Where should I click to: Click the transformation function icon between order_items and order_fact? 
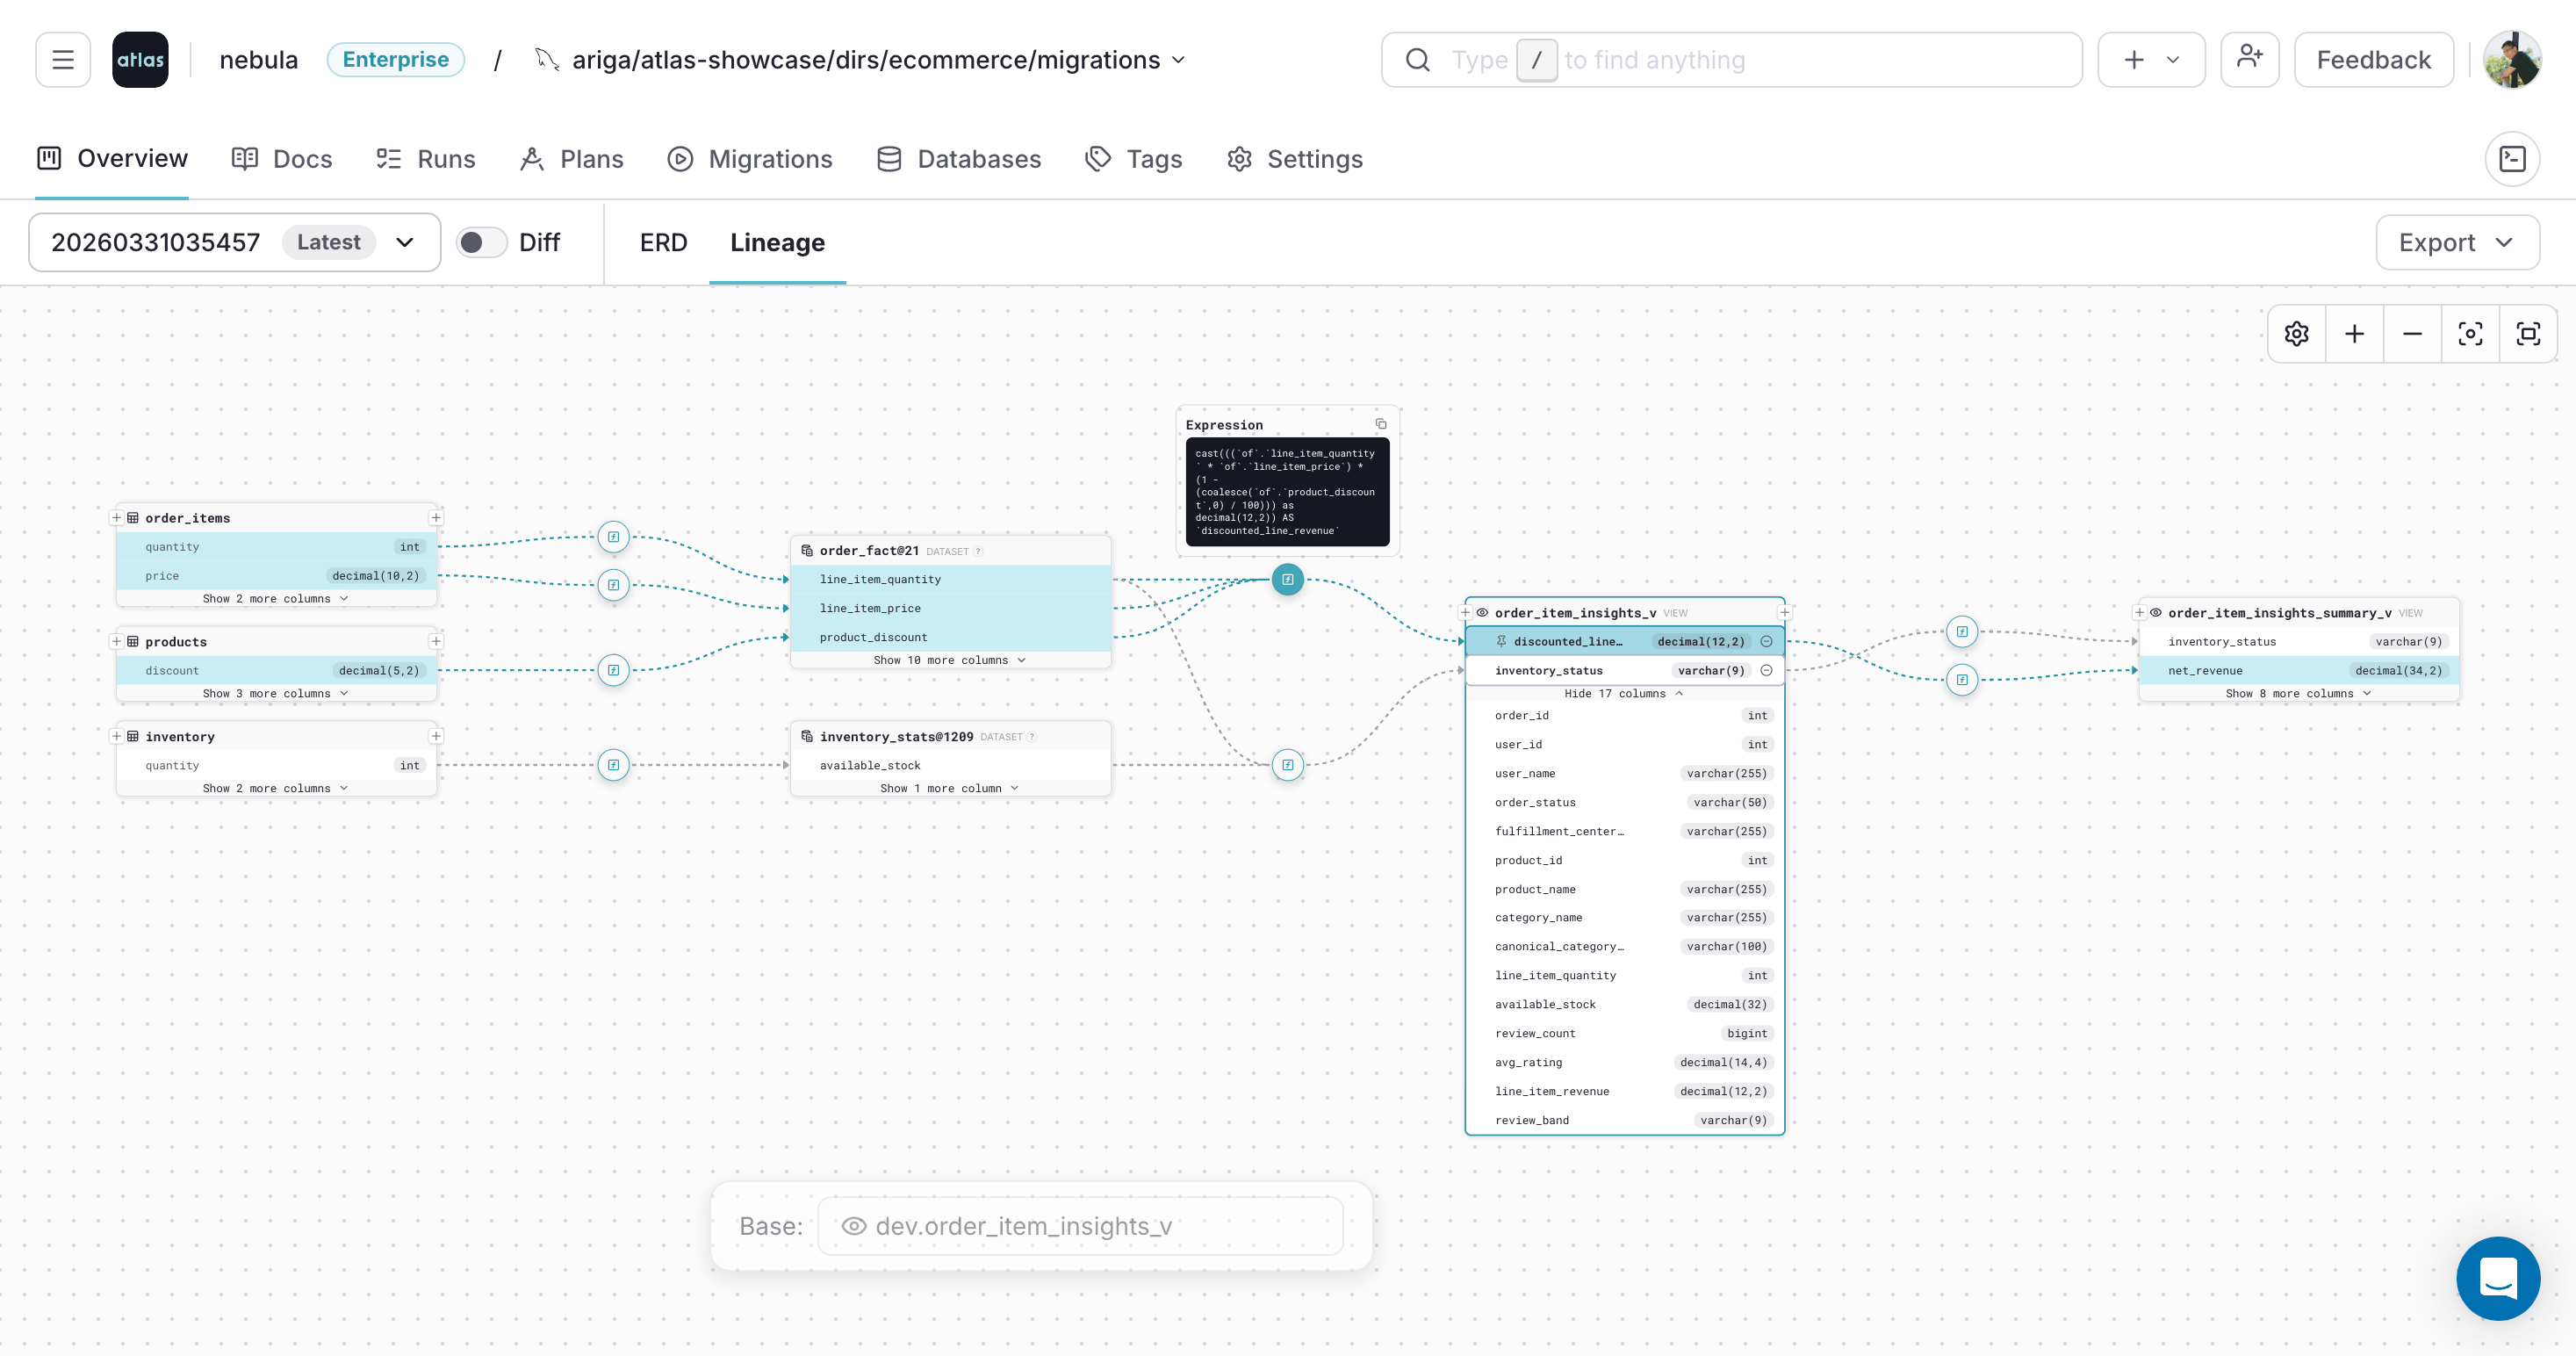click(x=612, y=537)
